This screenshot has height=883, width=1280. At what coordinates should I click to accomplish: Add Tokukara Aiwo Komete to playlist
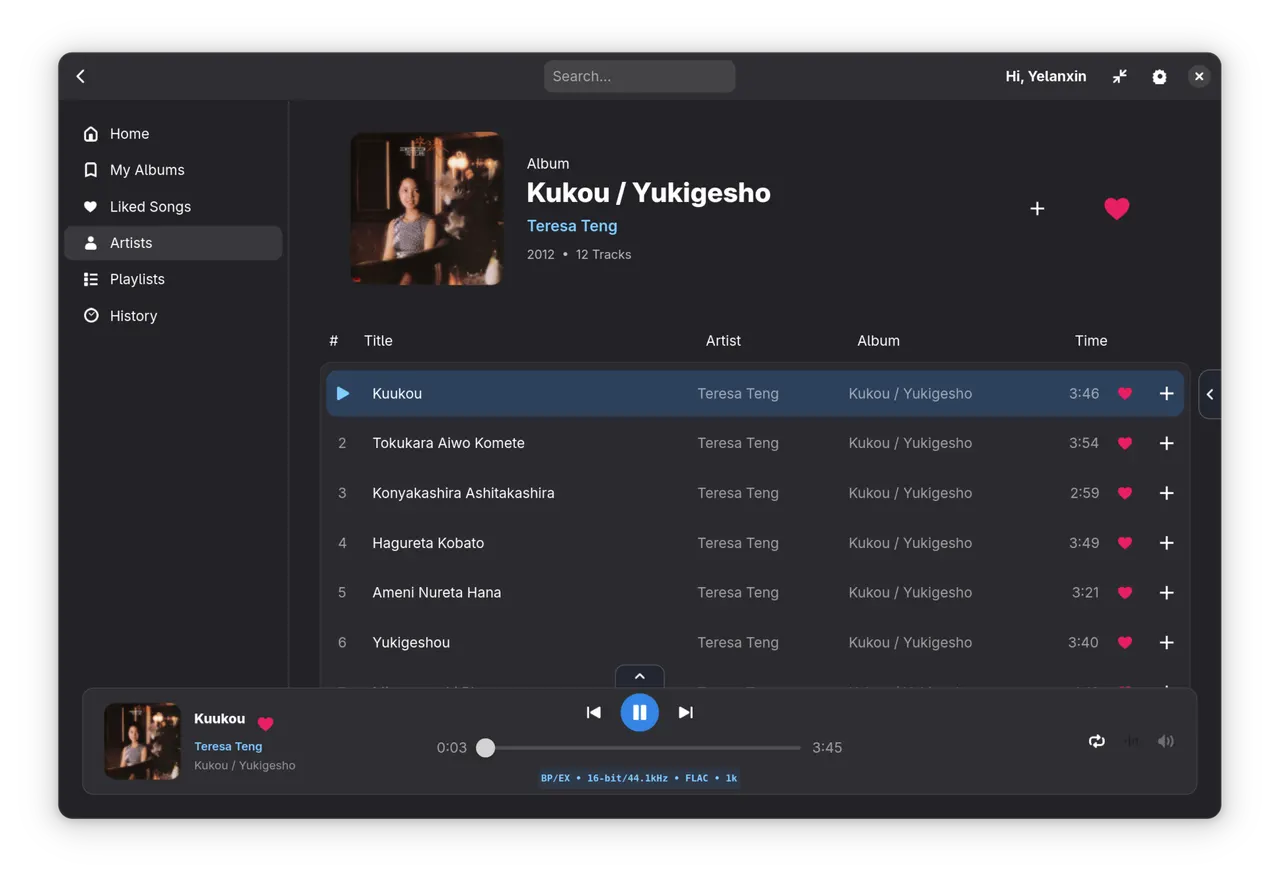(x=1166, y=443)
